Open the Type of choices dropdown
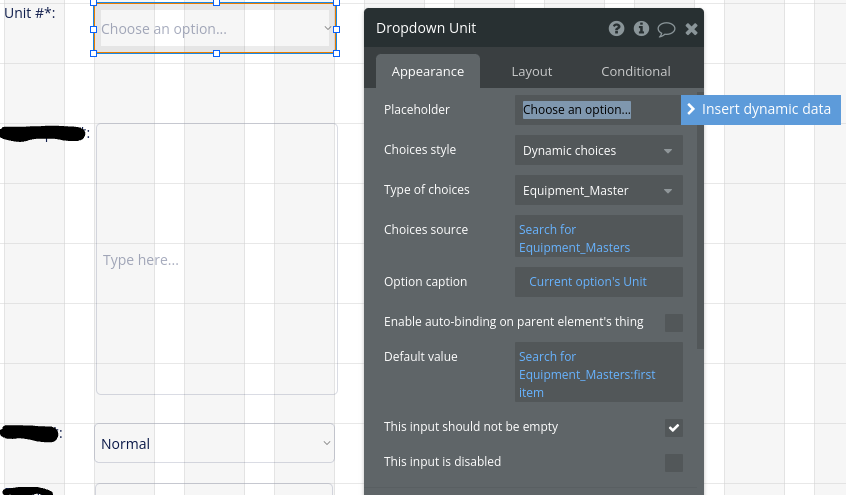This screenshot has width=846, height=495. click(599, 191)
